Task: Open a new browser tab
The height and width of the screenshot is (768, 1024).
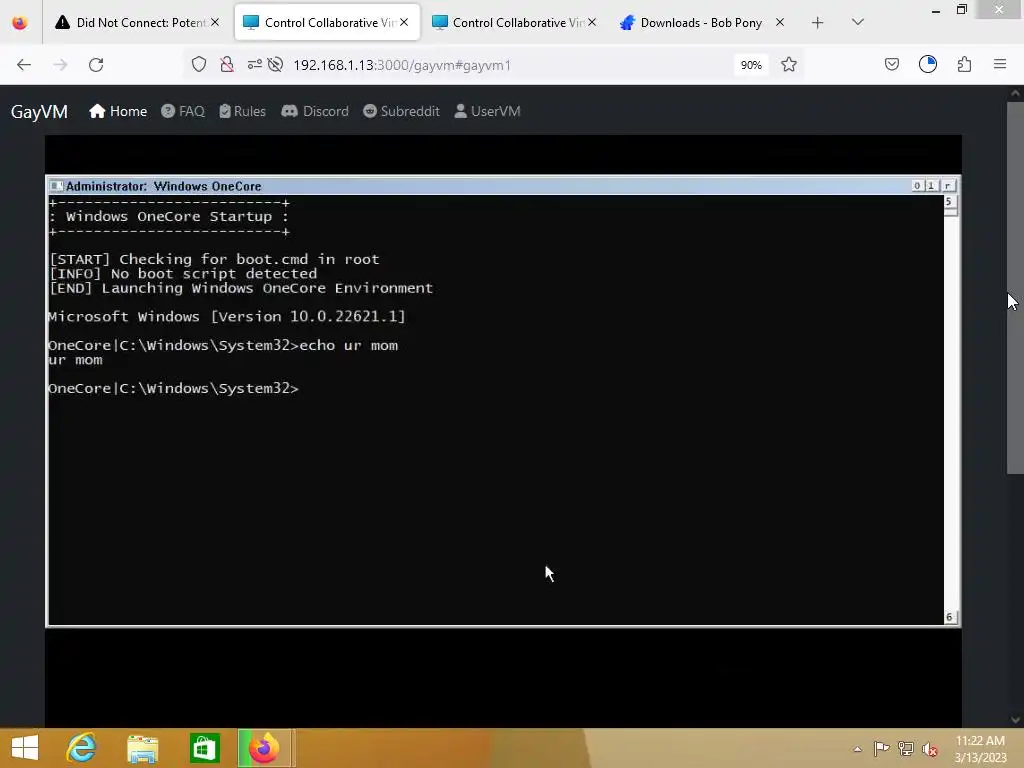Action: 818,23
